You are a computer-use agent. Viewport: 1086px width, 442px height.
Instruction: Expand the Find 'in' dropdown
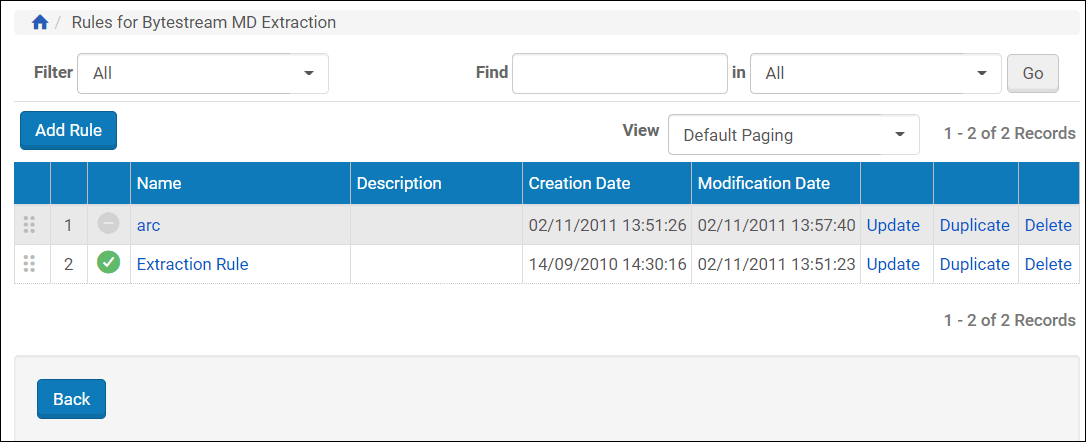coord(875,73)
